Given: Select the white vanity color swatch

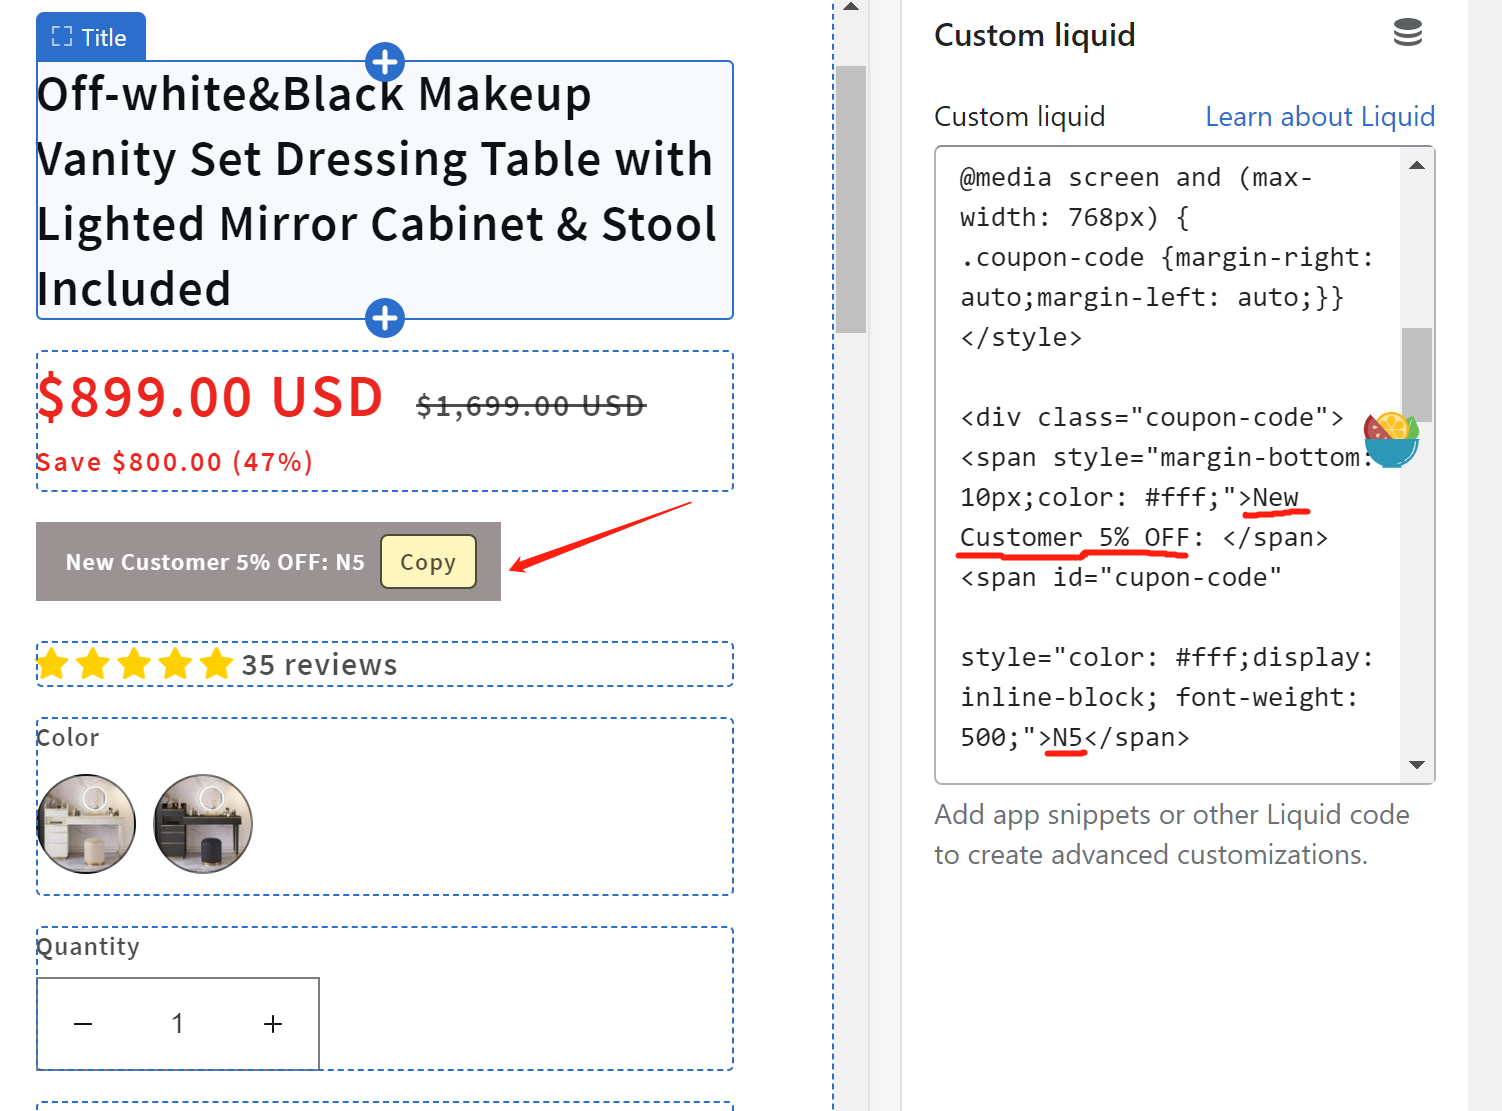Looking at the screenshot, I should [87, 824].
